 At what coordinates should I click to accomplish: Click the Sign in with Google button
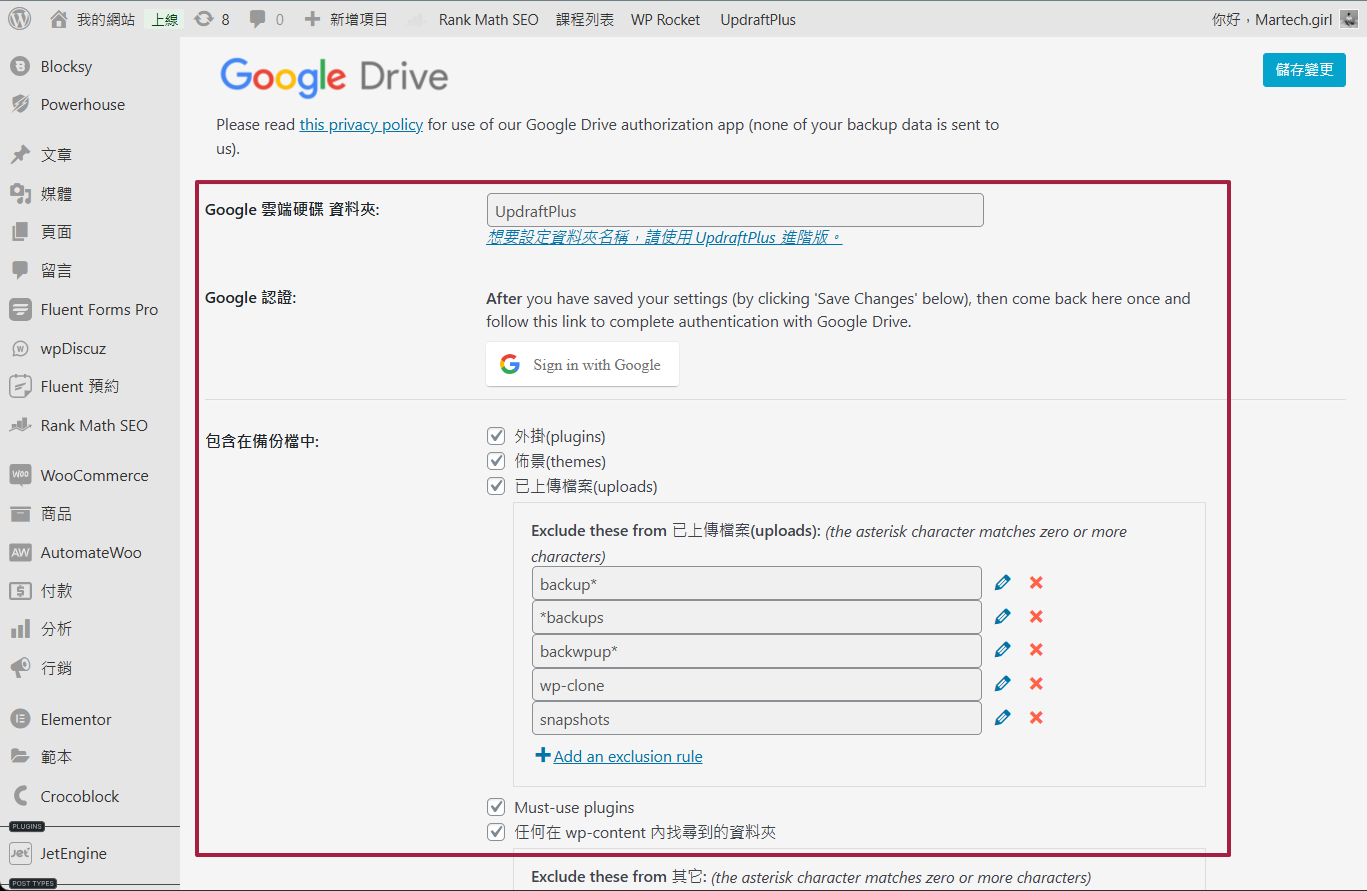tap(582, 364)
